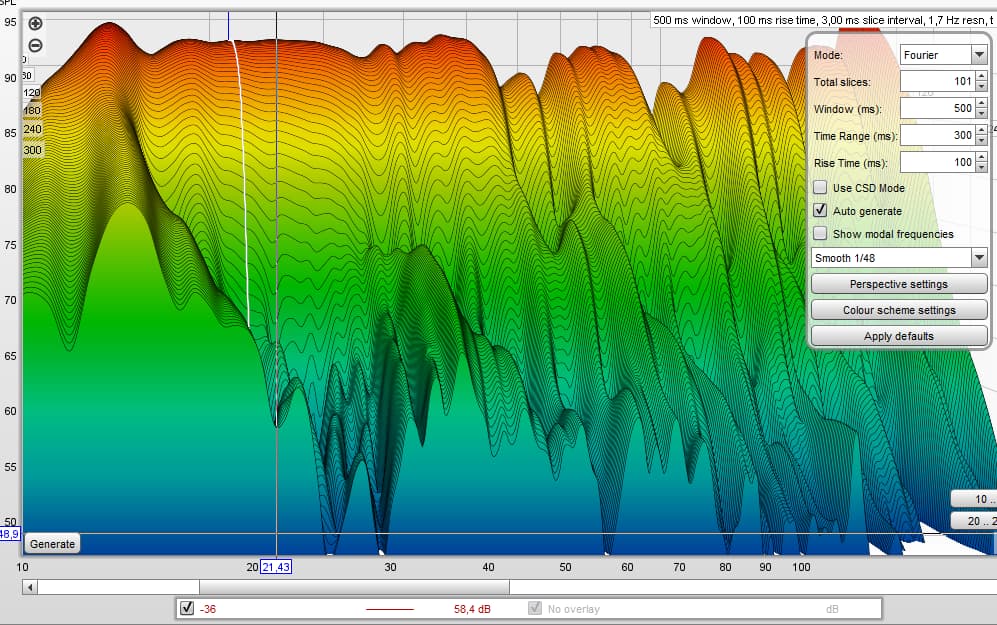Increase Time Range (ms) with up arrow
Viewport: 997px width, 625px height.
[981, 129]
